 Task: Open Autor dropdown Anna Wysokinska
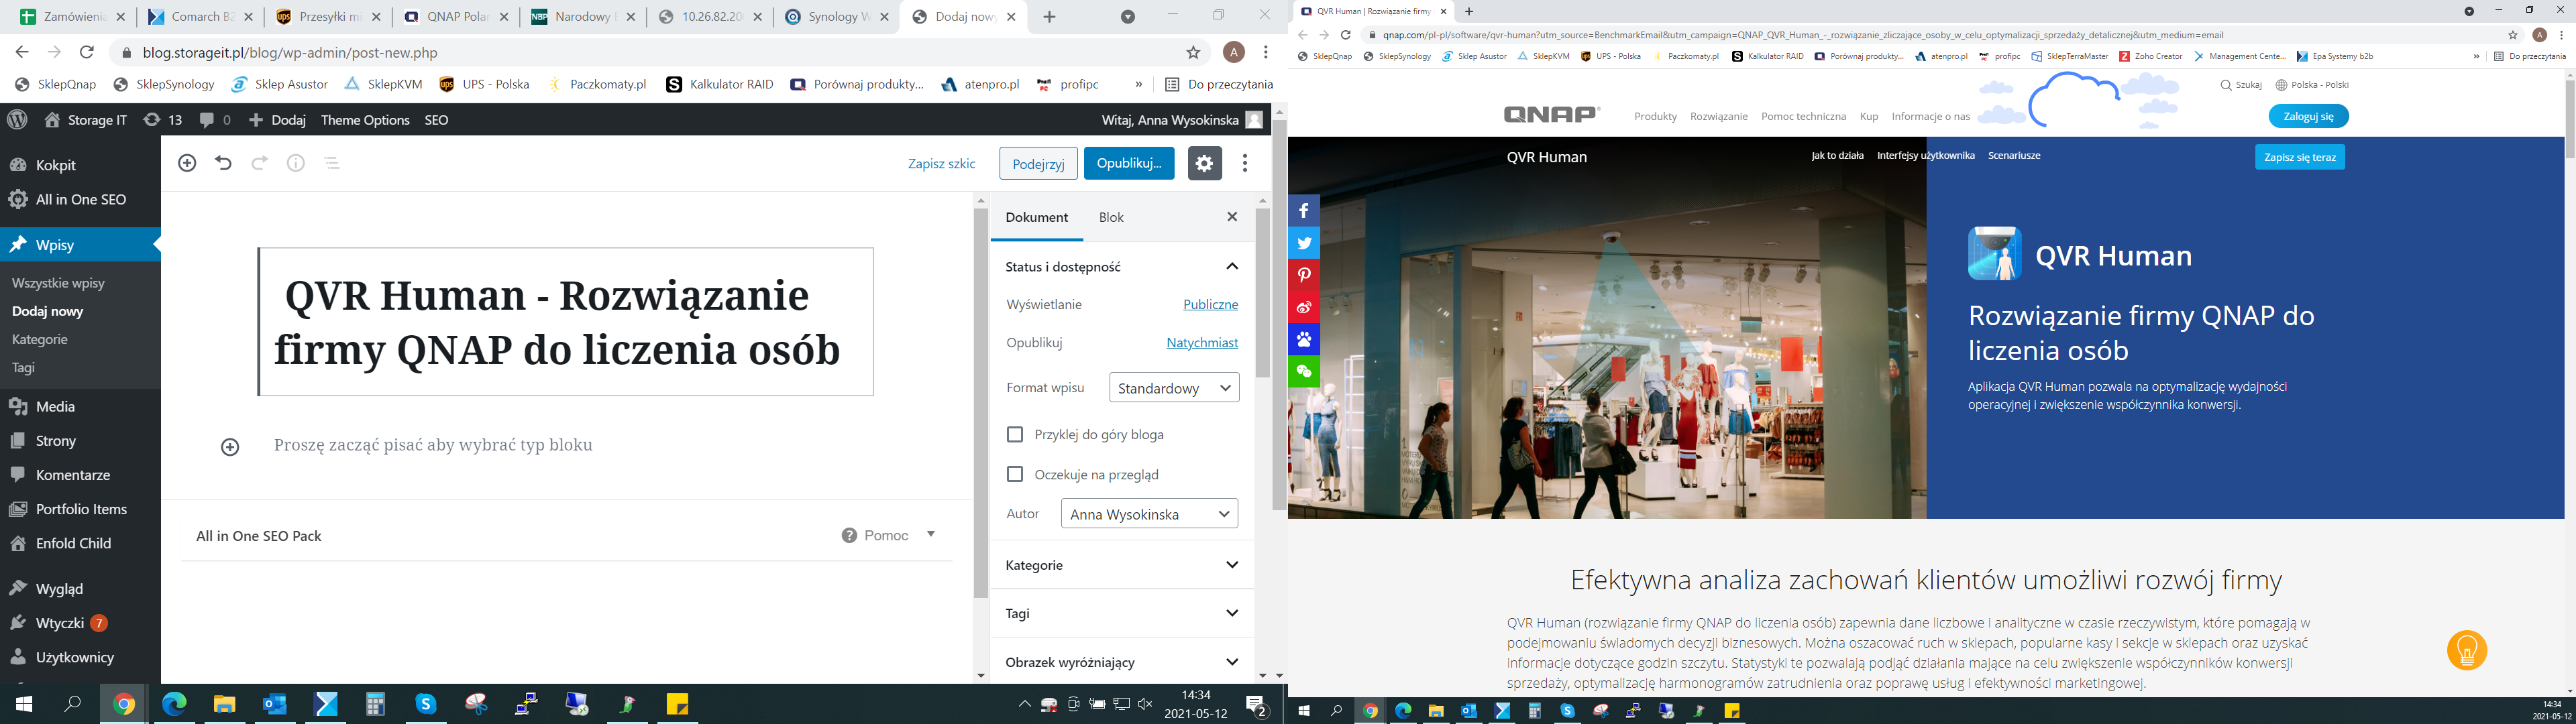coord(1149,514)
